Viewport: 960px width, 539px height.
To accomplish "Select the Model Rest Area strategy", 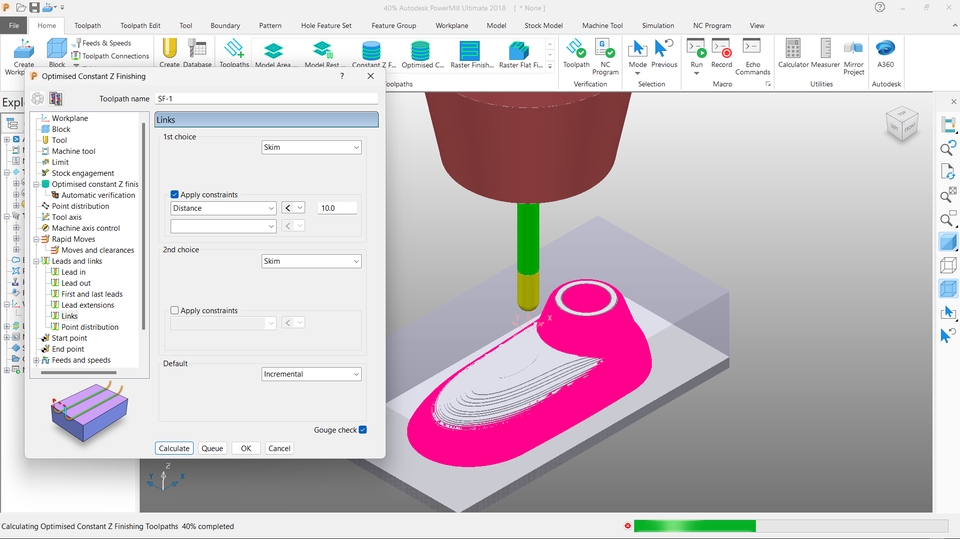I will (x=322, y=54).
